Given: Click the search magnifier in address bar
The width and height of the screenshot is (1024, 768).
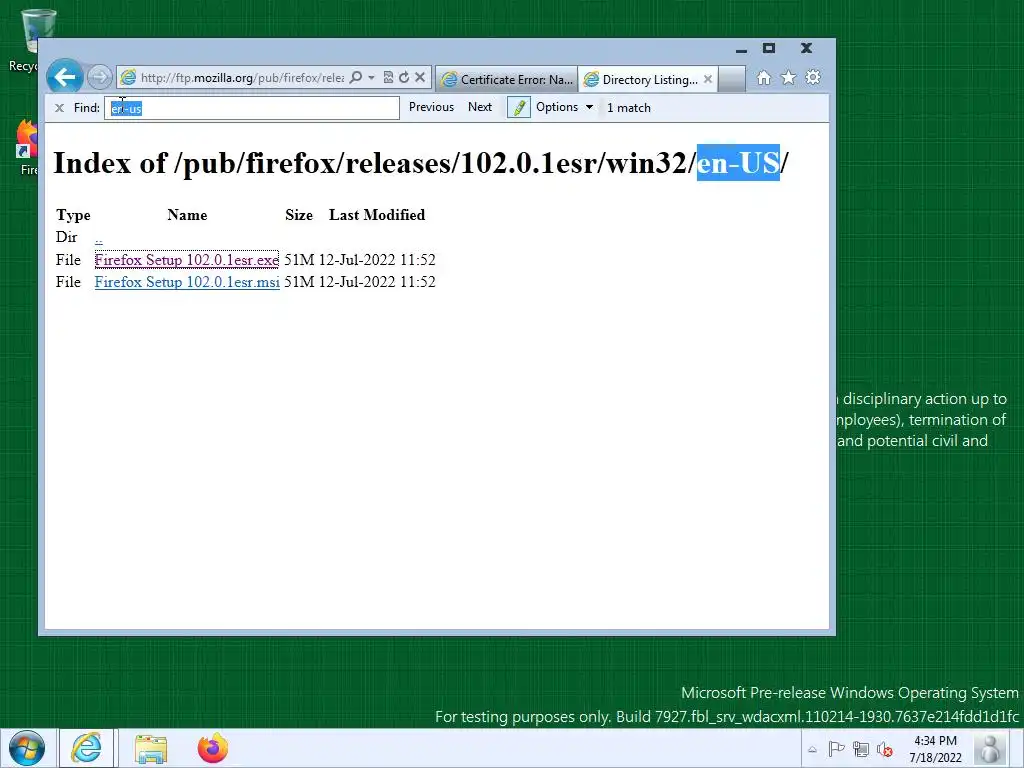Looking at the screenshot, I should [356, 78].
